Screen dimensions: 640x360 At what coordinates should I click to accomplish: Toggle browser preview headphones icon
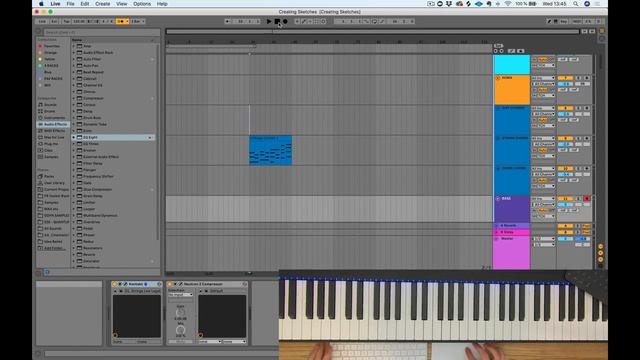(47, 272)
